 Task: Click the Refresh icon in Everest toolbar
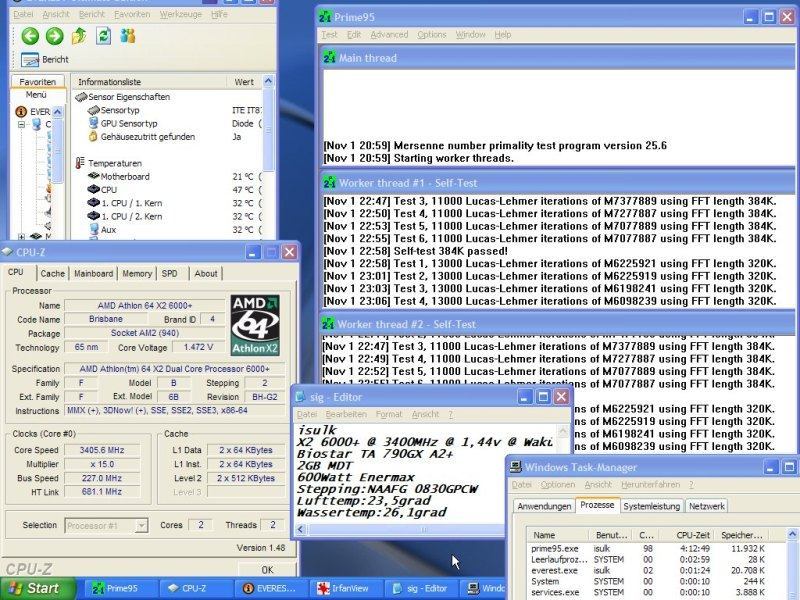click(x=104, y=36)
